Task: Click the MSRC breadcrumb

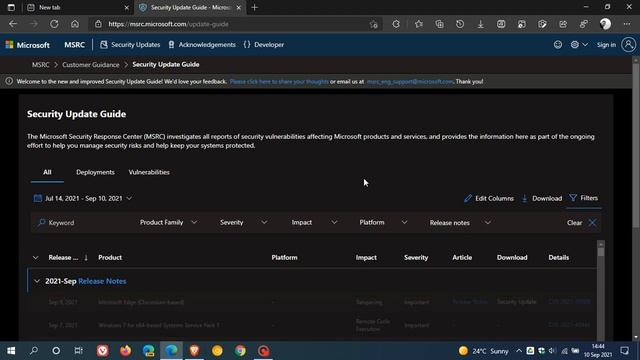Action: (x=40, y=65)
